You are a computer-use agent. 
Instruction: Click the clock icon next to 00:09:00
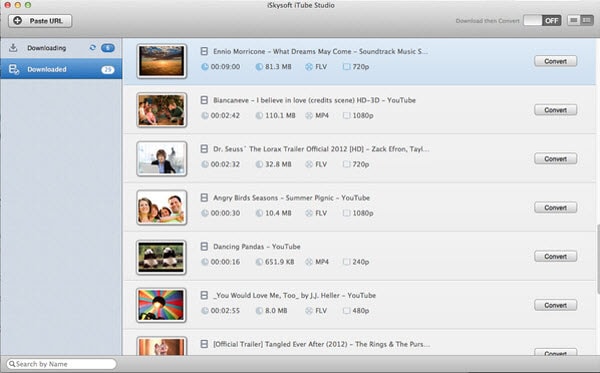point(205,67)
